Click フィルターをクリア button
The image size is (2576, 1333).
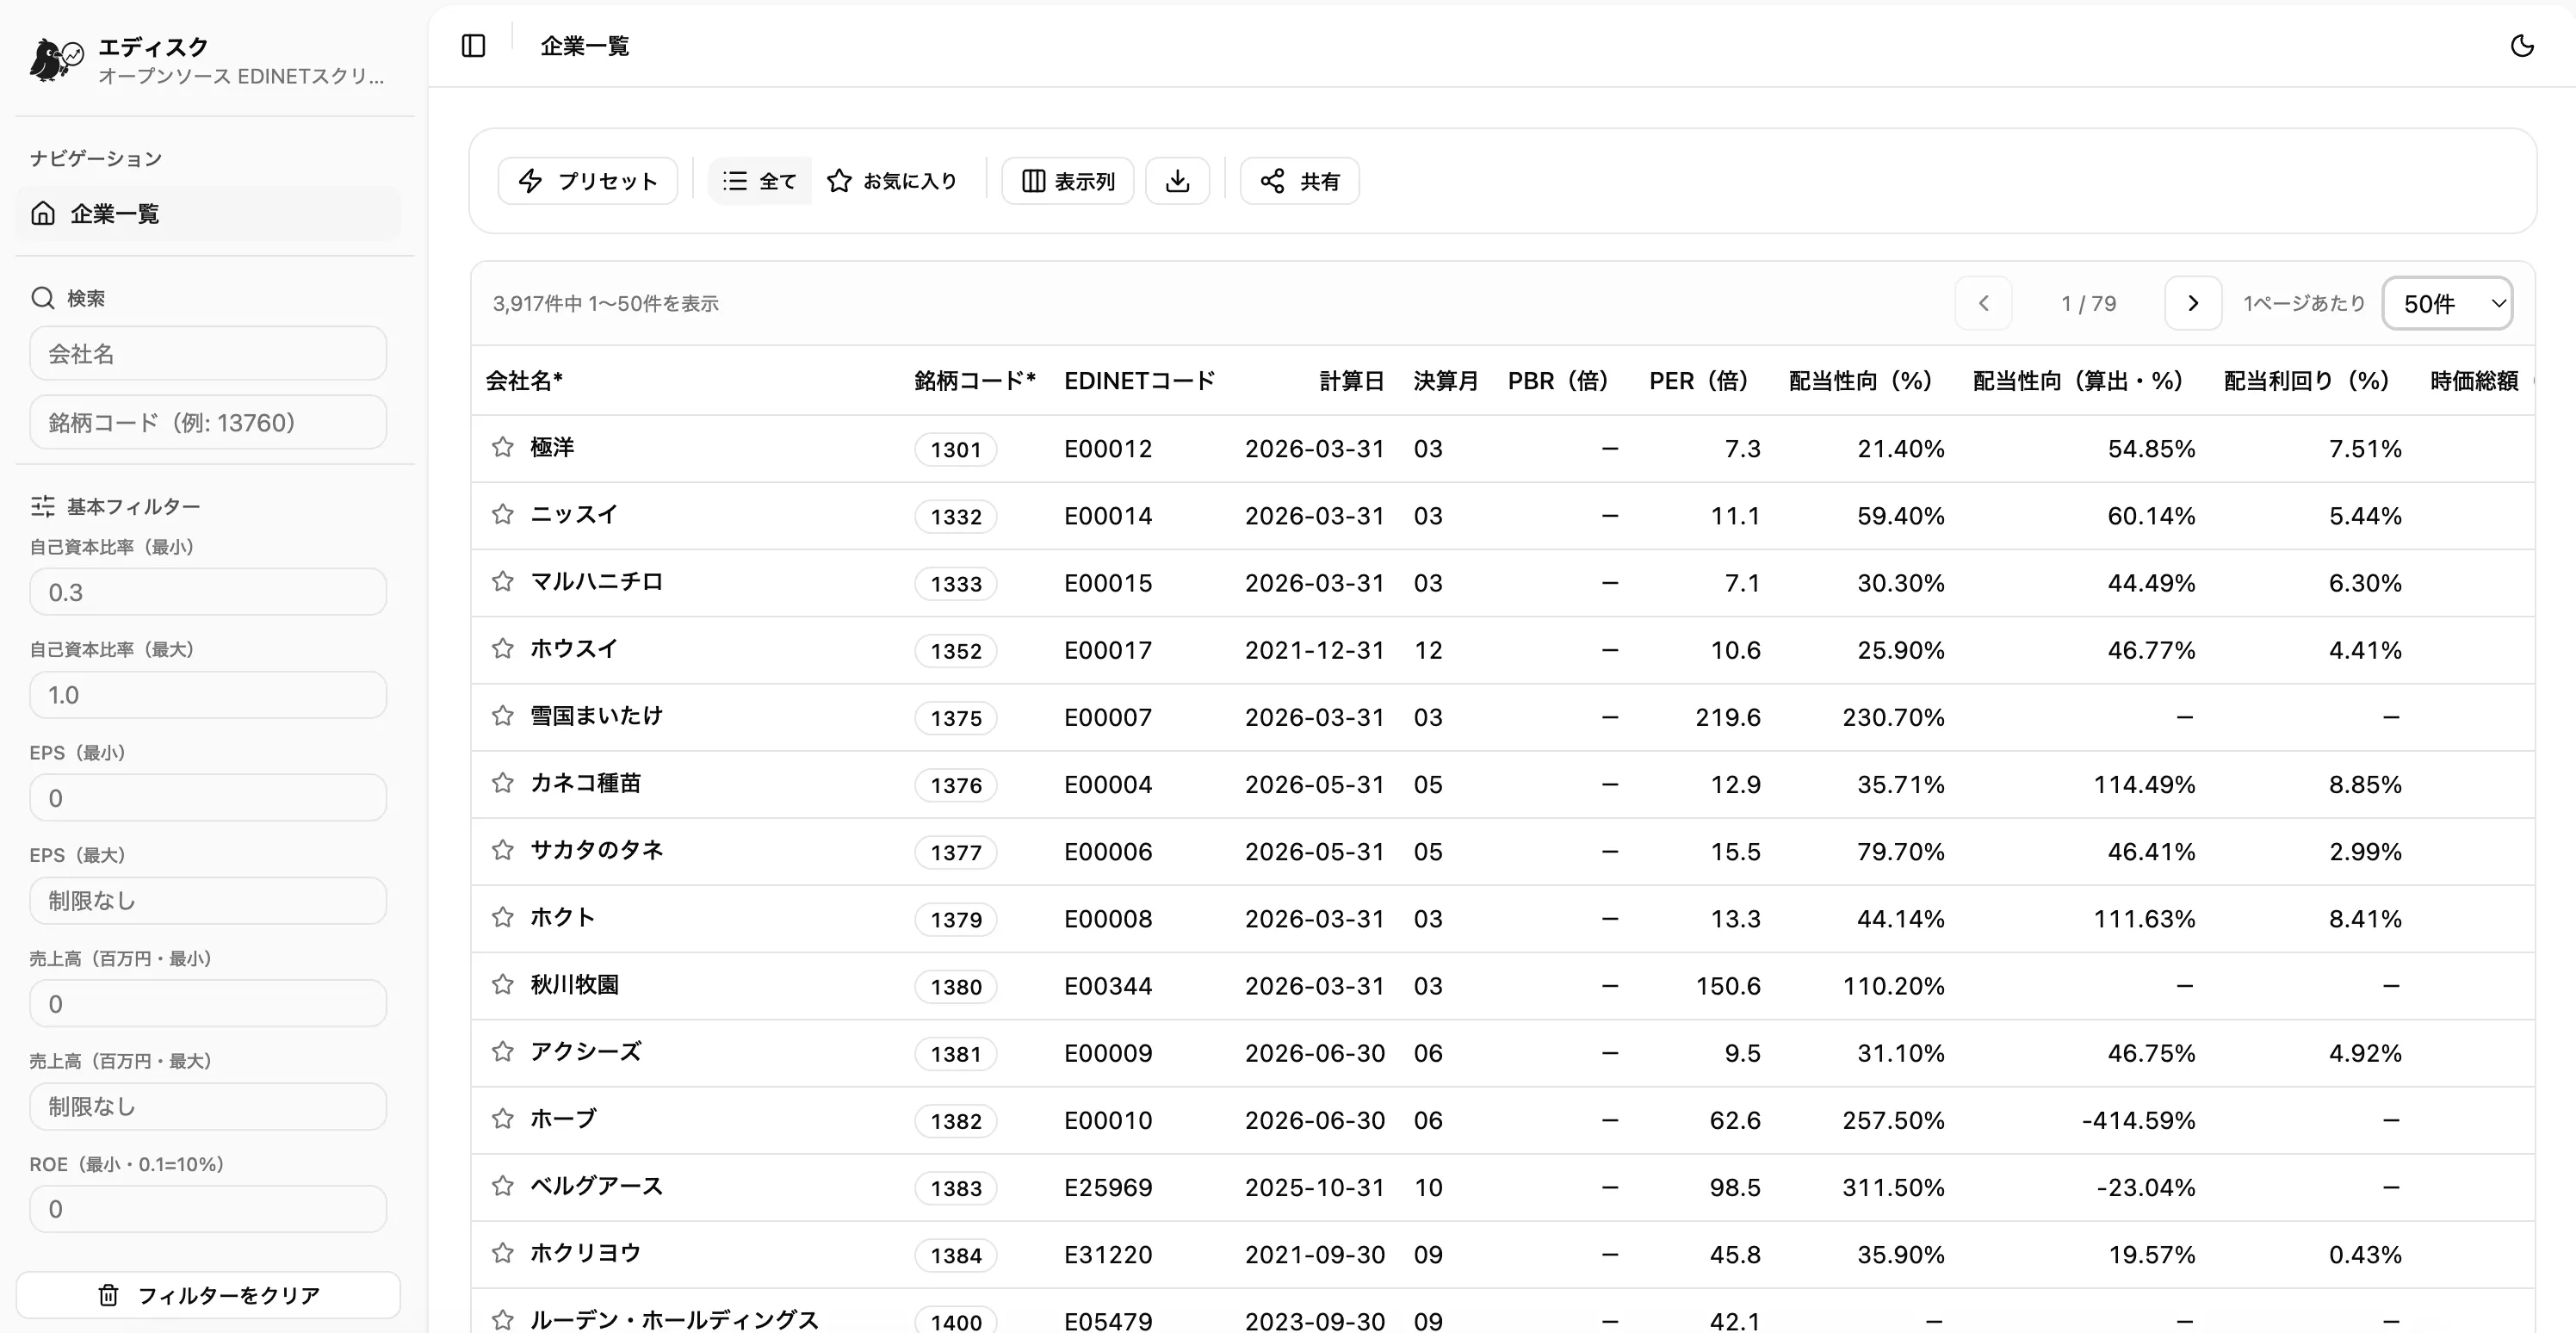(208, 1295)
